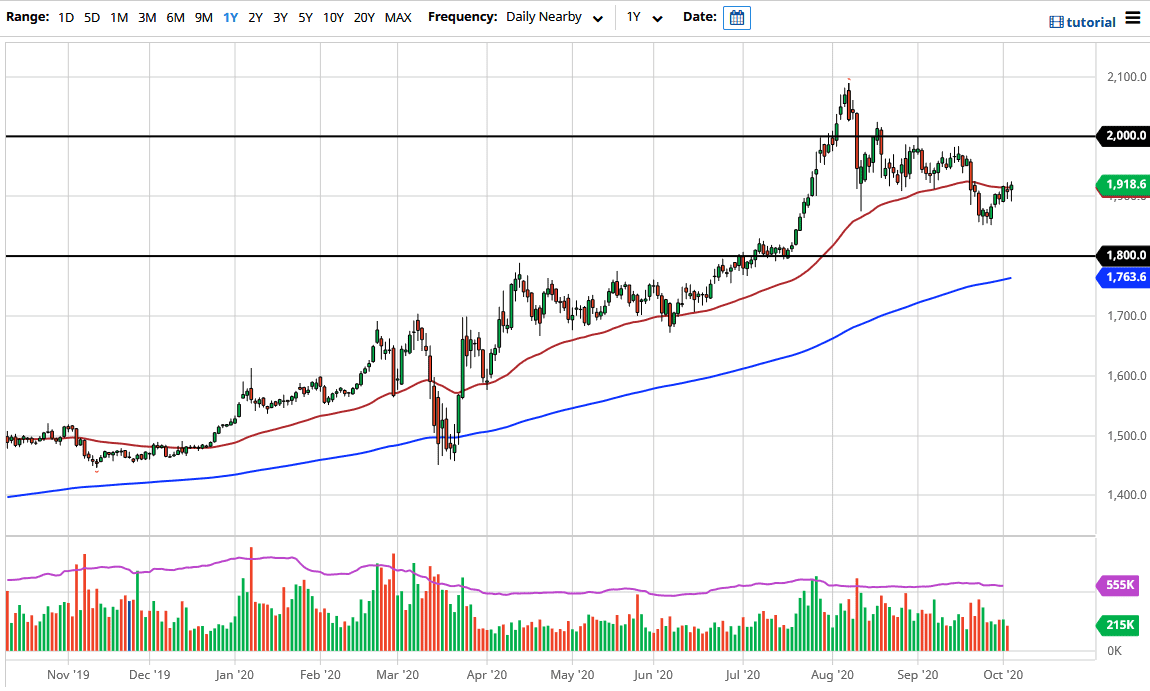Click the Oct '20 date axis label
The width and height of the screenshot is (1150, 691).
pyautogui.click(x=1003, y=675)
